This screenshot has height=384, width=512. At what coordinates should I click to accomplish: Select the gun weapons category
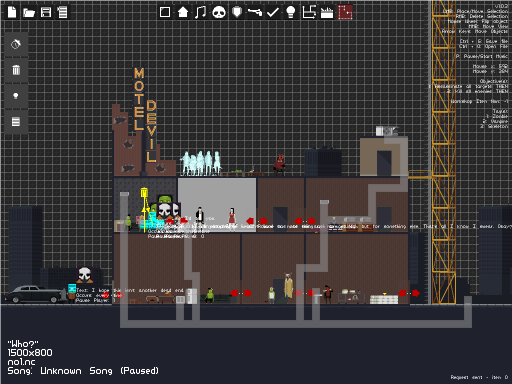(255, 12)
